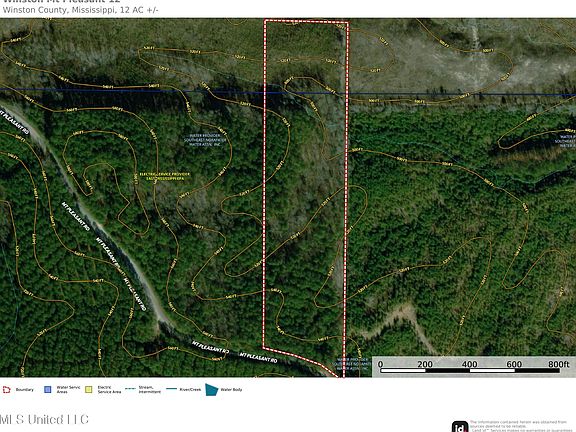Click the yellow Electric Service Area legend square
This screenshot has height=432, width=576.
tap(89, 389)
